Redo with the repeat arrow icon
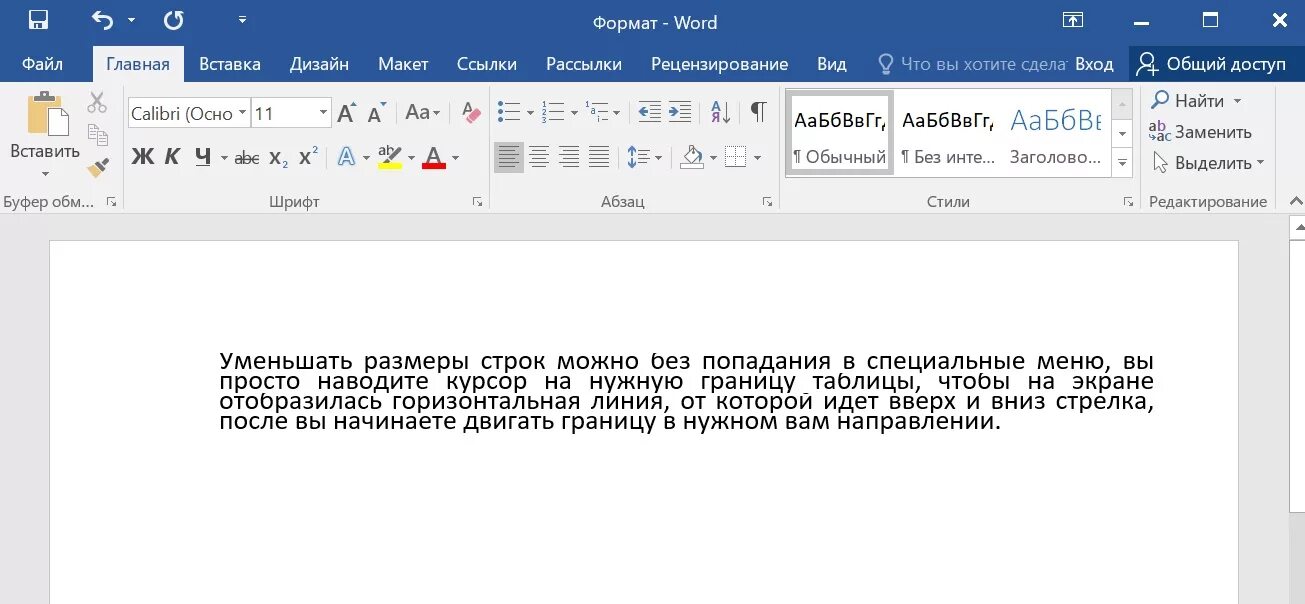Screen dimensions: 1305x604 point(173,20)
